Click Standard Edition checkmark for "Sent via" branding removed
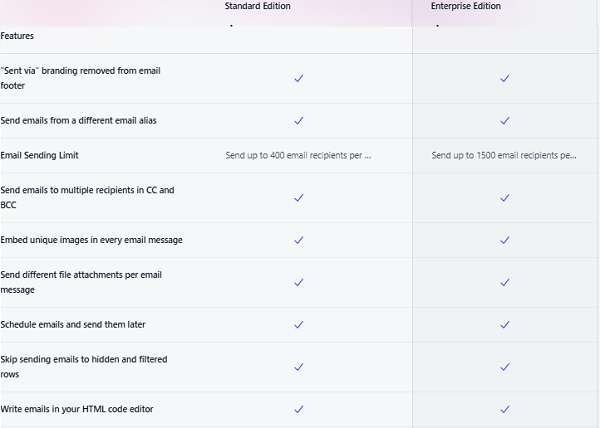 (x=298, y=78)
